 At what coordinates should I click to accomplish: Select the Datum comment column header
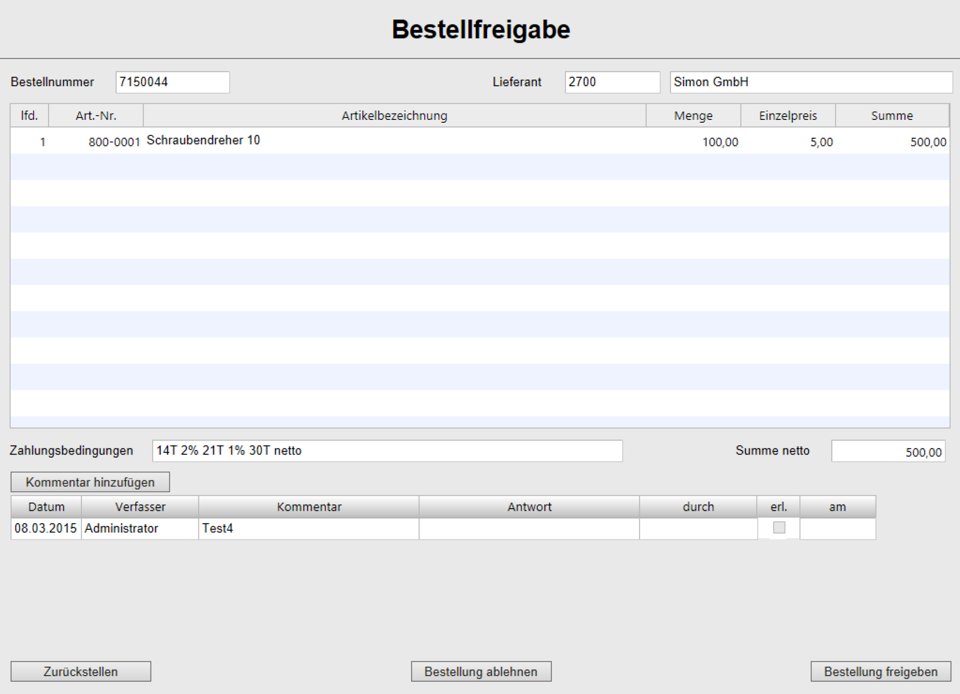(x=46, y=507)
